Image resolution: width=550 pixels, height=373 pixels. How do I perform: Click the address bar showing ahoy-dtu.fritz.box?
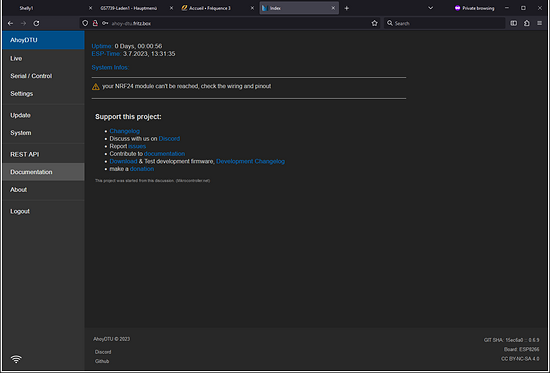tap(230, 23)
